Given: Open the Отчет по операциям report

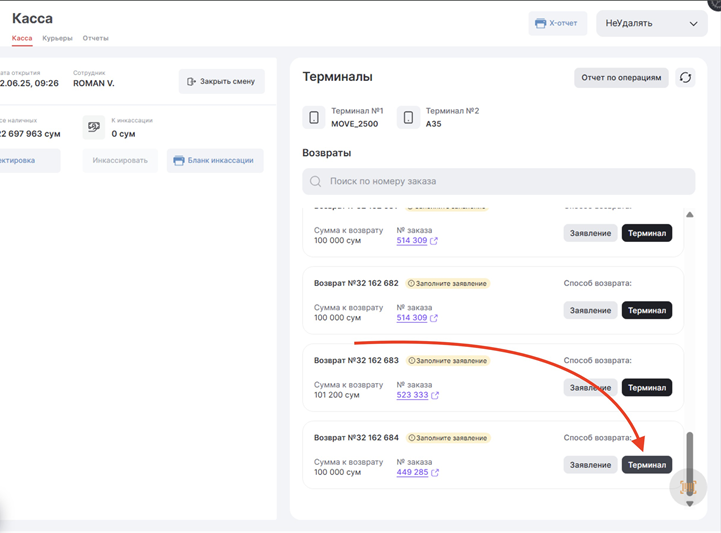Looking at the screenshot, I should [621, 77].
